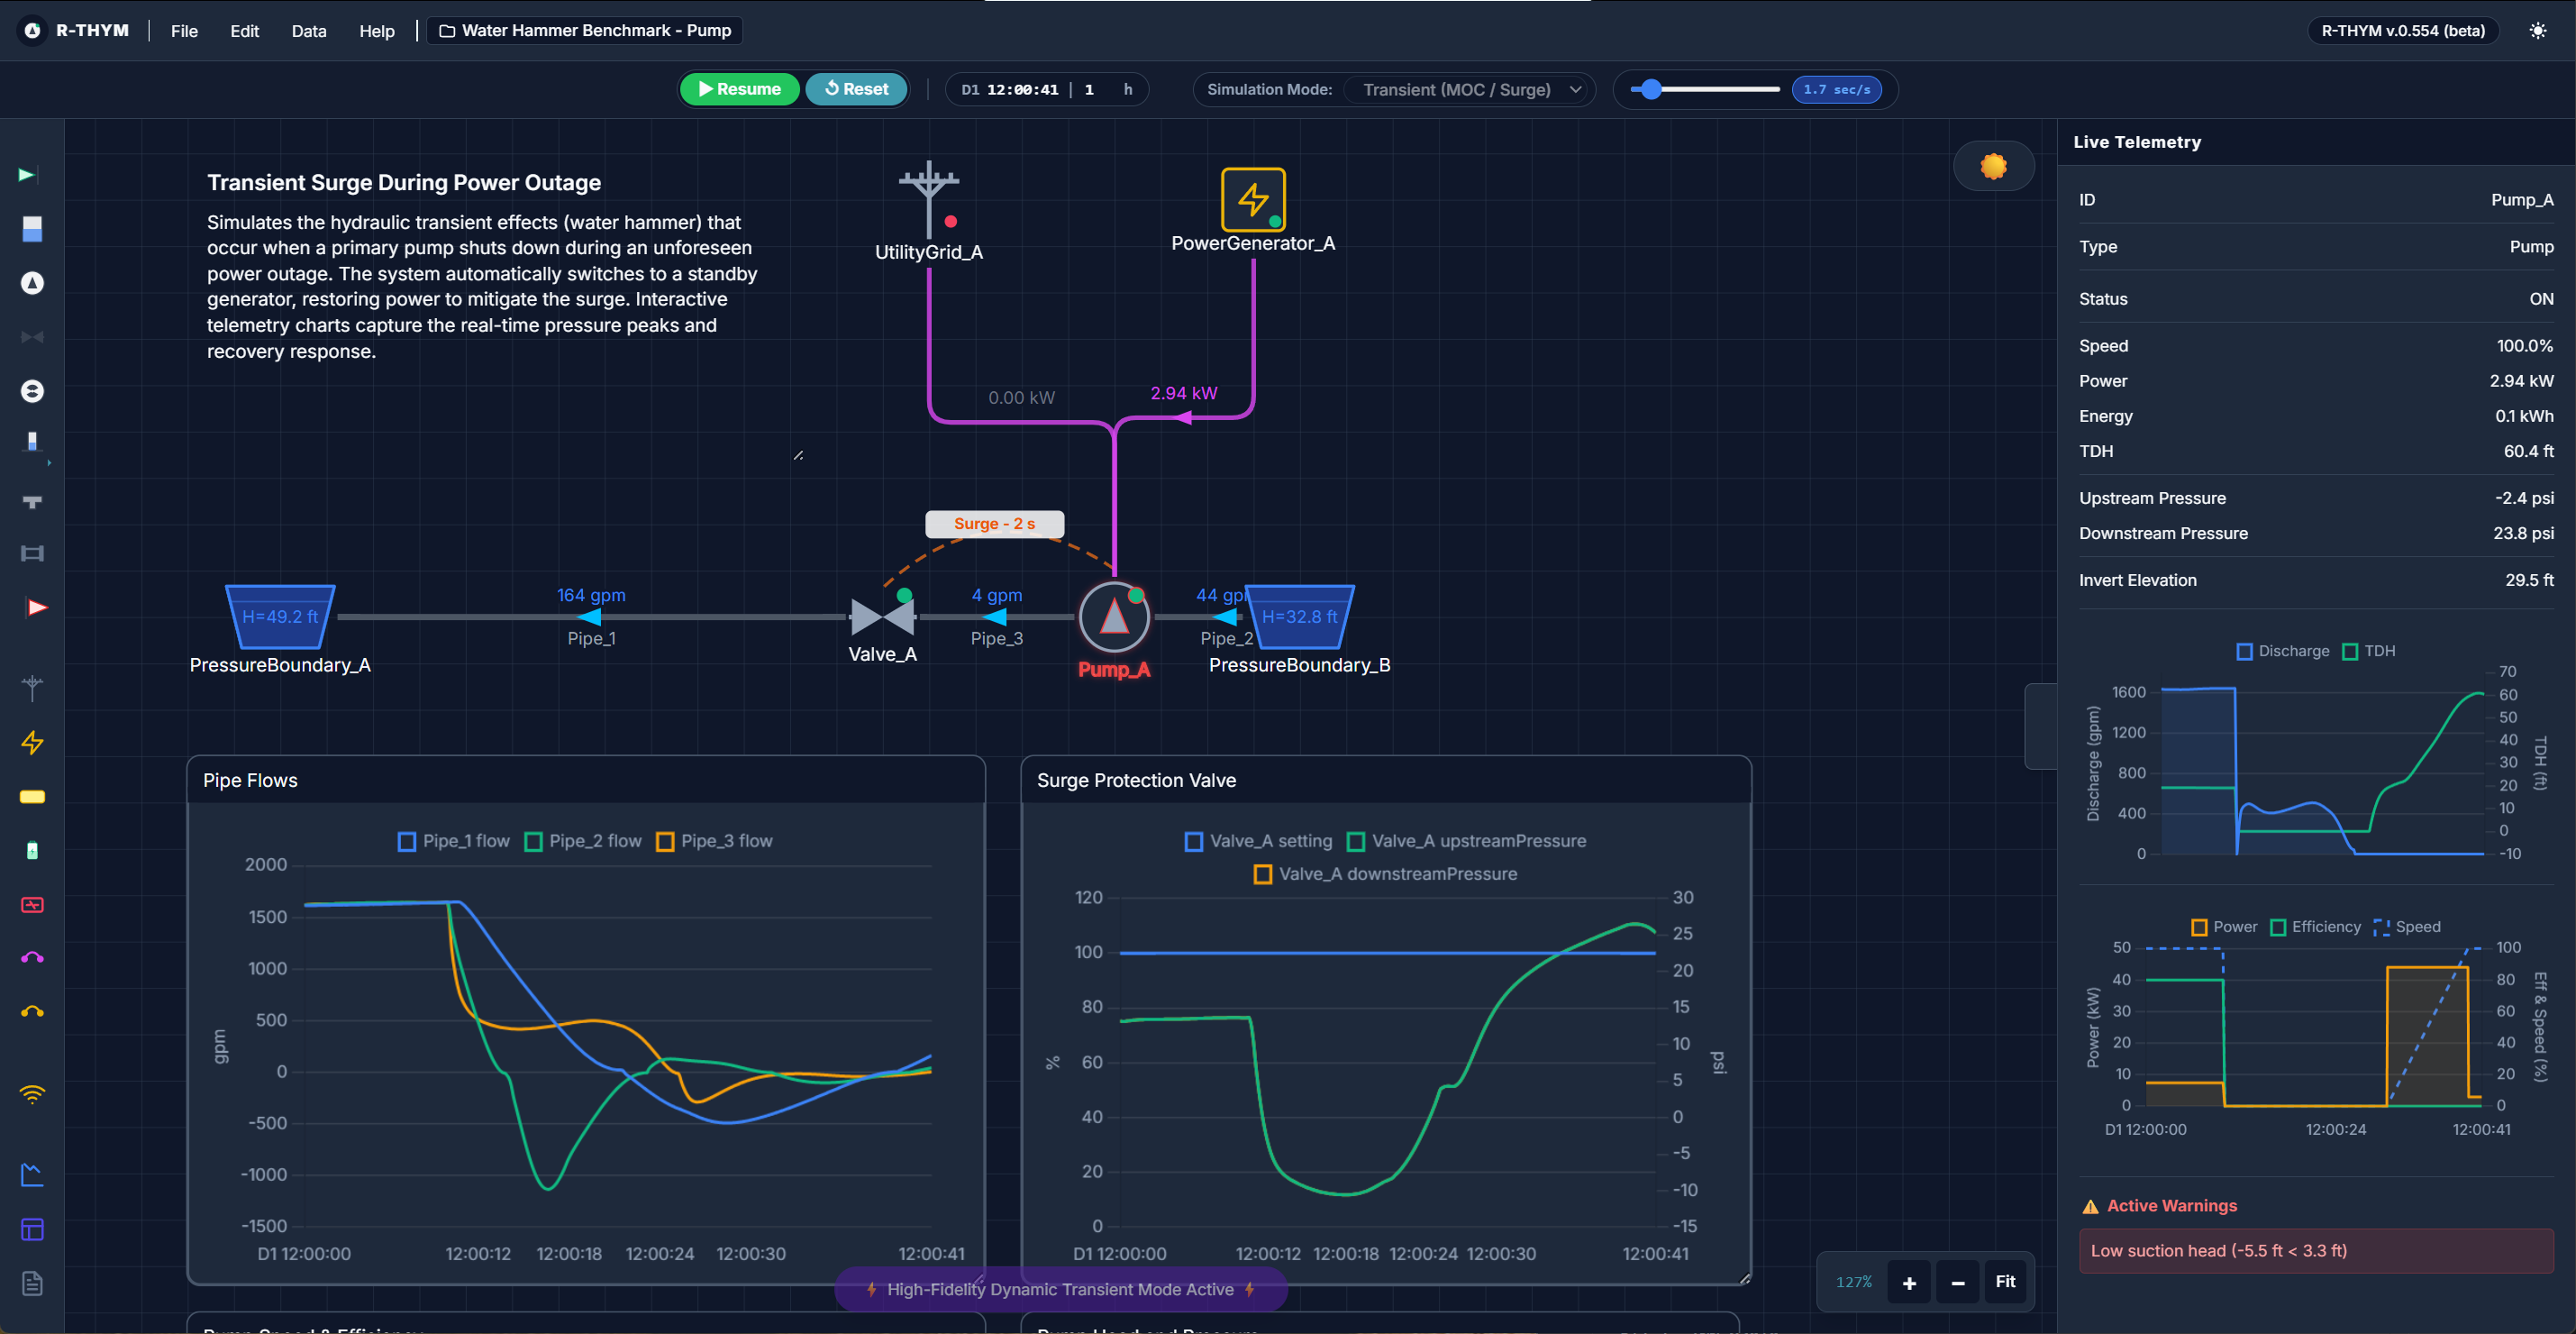2576x1334 pixels.
Task: Select the purple power link tool
Action: tap(32, 957)
